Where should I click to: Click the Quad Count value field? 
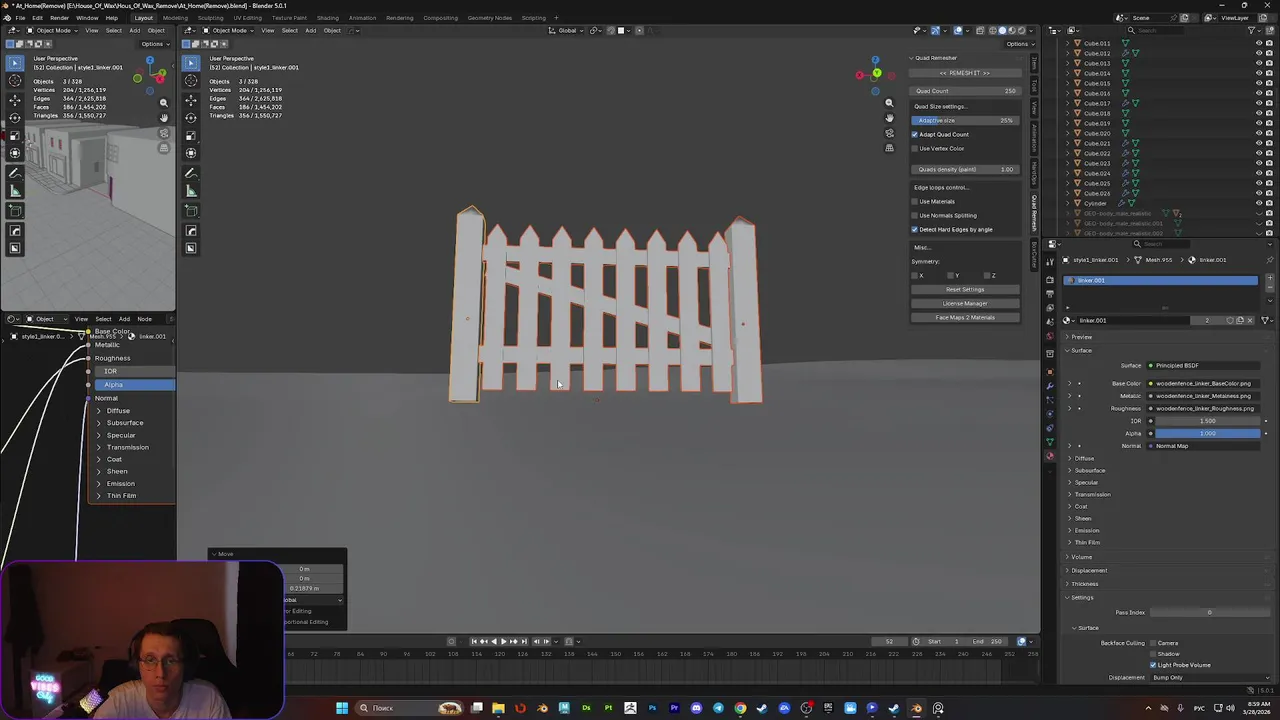click(965, 91)
